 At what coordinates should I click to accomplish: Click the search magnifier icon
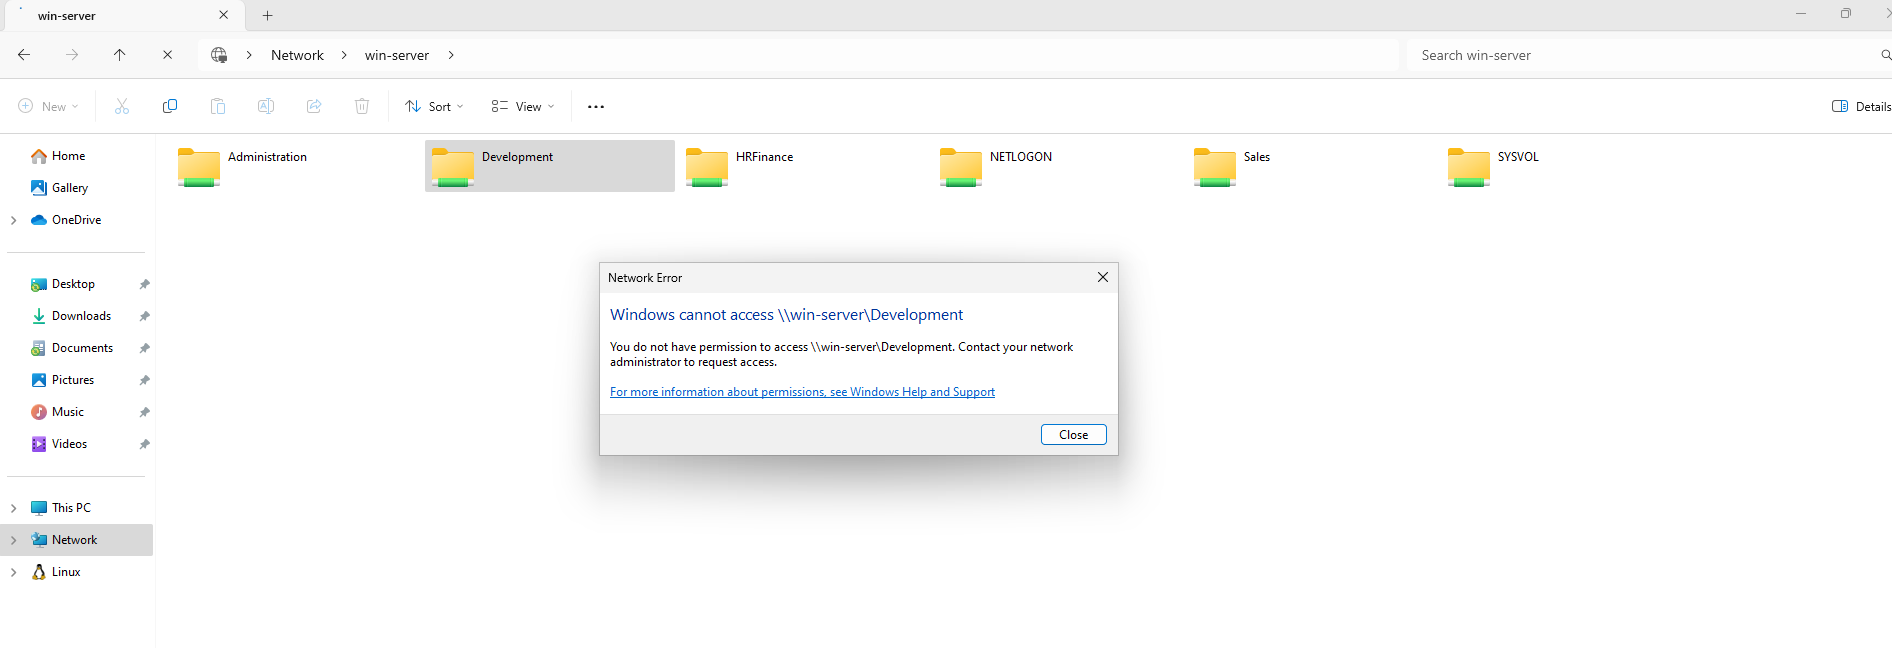(1885, 55)
